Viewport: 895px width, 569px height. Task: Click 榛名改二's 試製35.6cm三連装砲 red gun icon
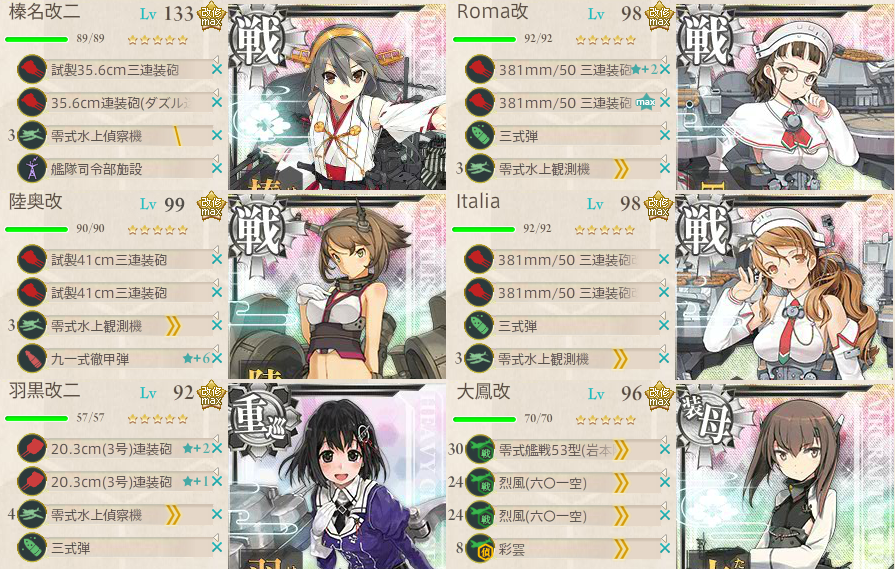point(32,69)
